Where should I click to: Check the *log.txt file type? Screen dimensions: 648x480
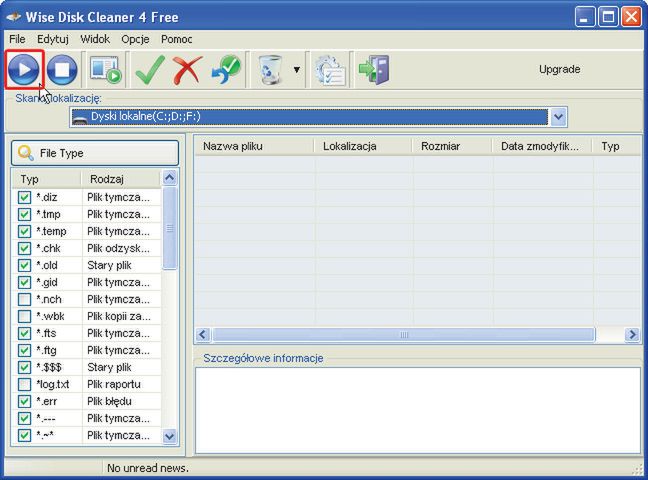pos(24,384)
